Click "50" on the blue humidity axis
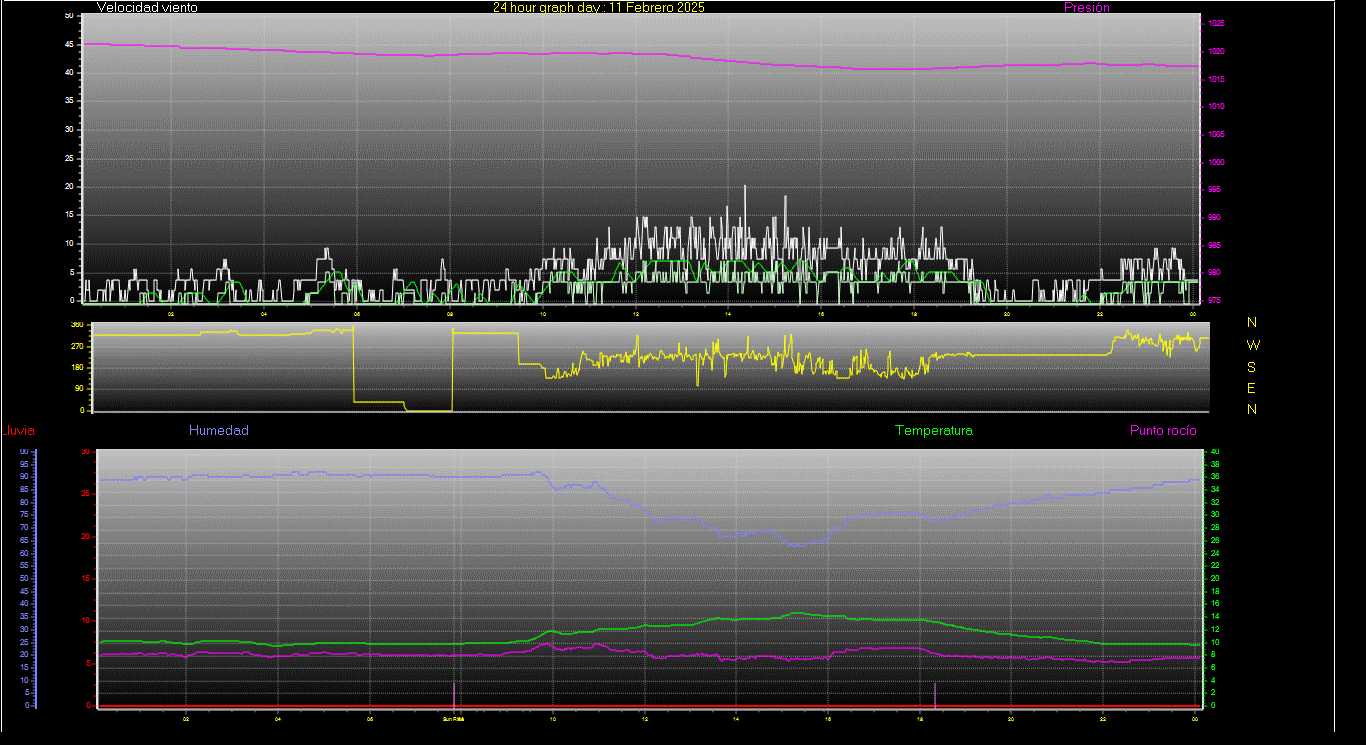The width and height of the screenshot is (1366, 745). tap(23, 578)
